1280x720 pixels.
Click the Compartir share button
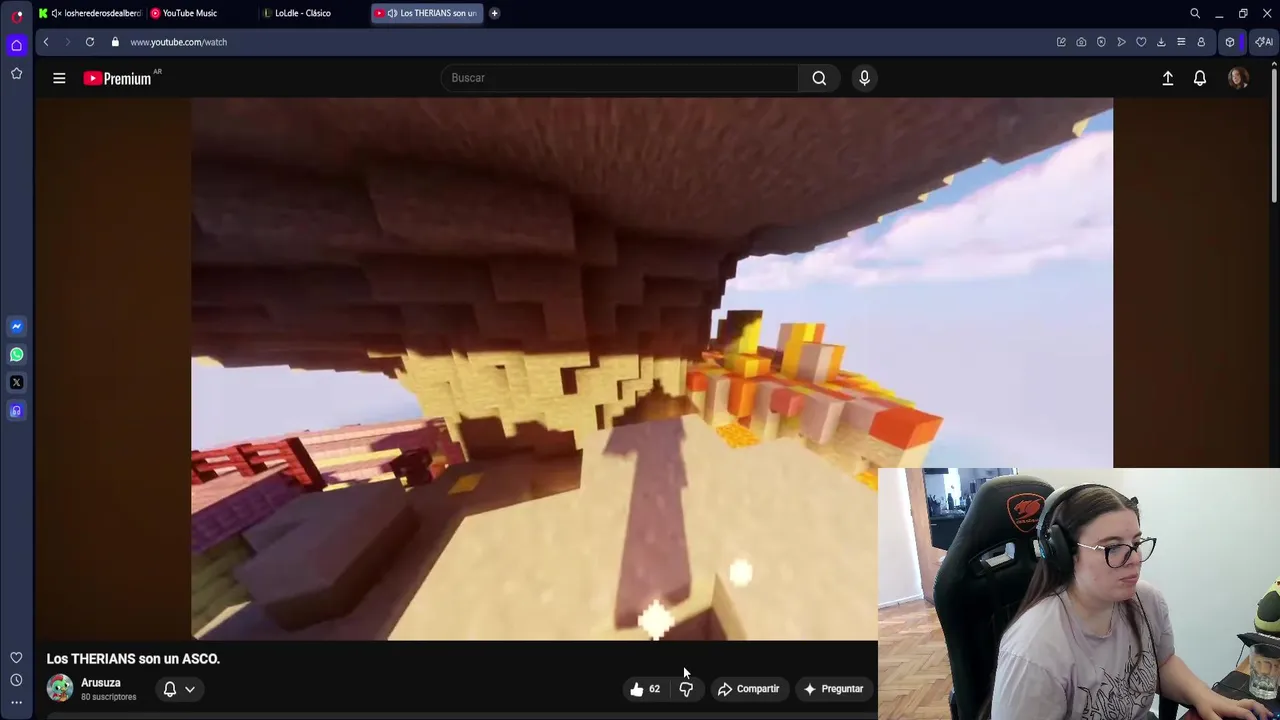coord(748,689)
